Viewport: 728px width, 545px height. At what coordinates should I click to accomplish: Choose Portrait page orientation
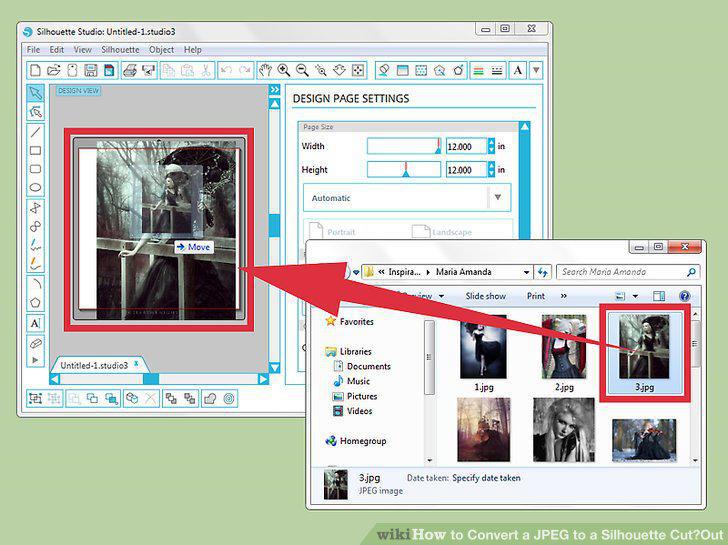[332, 231]
